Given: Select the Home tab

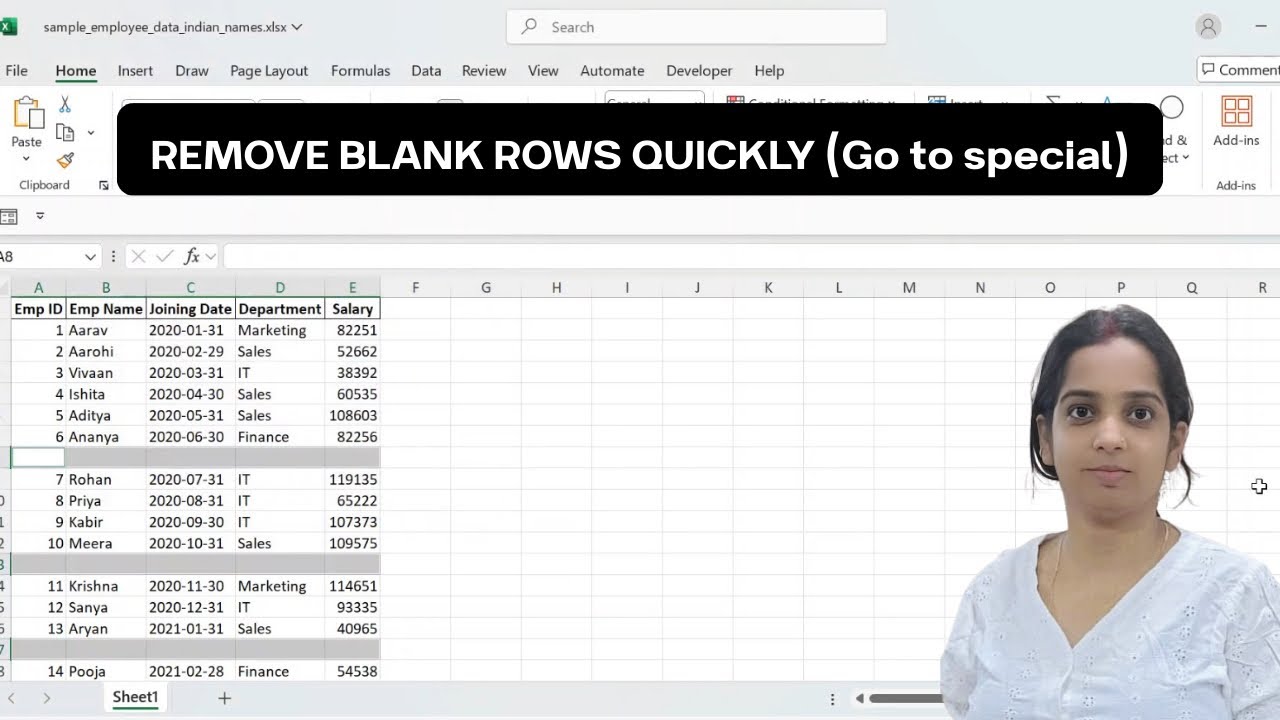Looking at the screenshot, I should point(76,70).
